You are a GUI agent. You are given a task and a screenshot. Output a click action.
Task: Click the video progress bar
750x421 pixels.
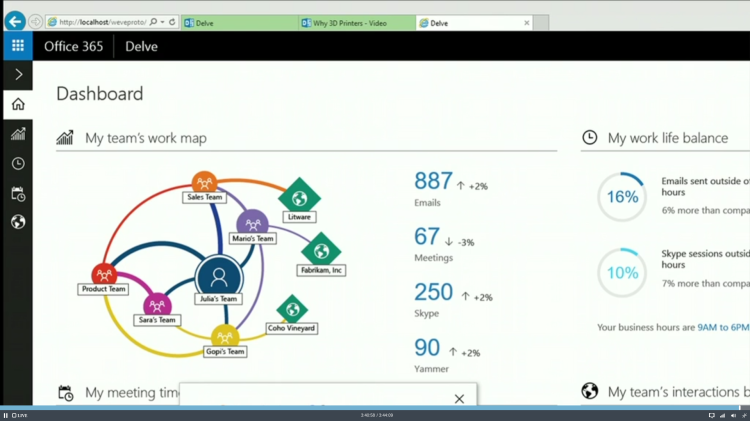[x=375, y=408]
